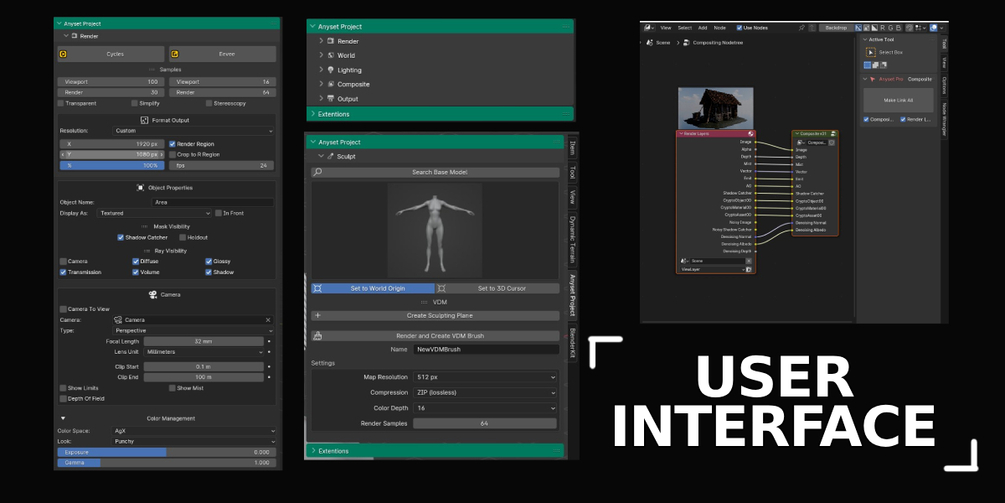Viewport: 1005px width, 503px height.
Task: Click the Render and Create VDM Brush icon
Action: coord(317,336)
